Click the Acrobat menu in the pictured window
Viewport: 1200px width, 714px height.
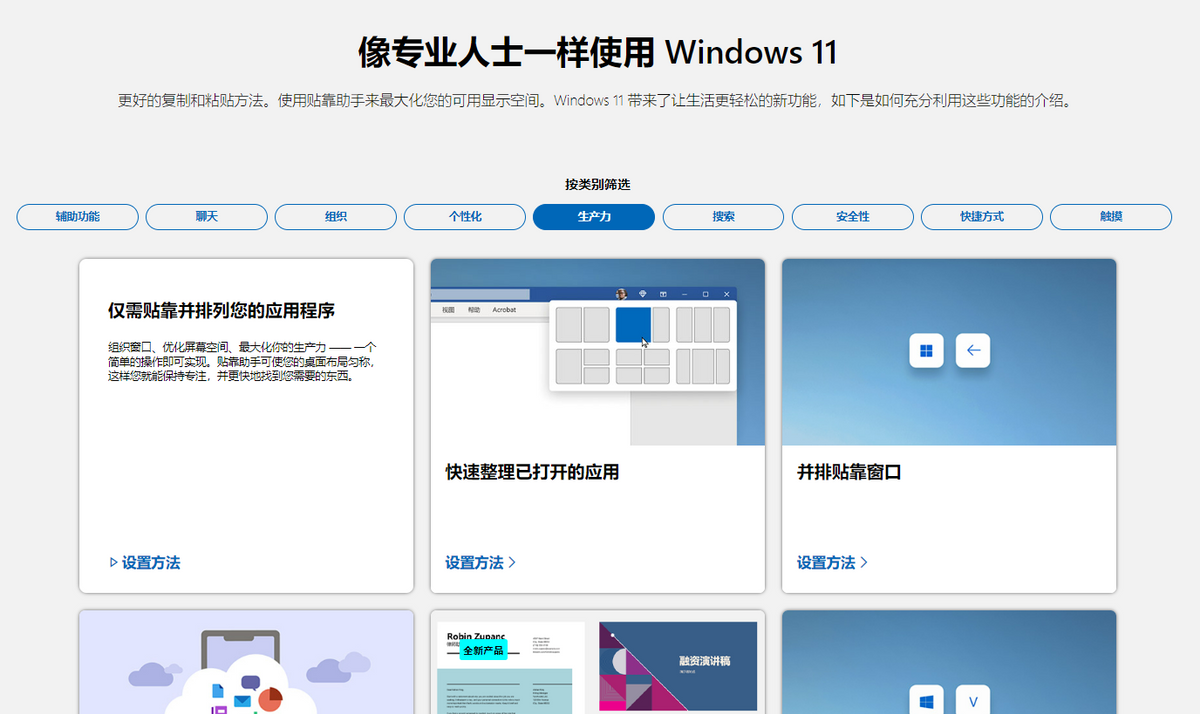coord(504,310)
